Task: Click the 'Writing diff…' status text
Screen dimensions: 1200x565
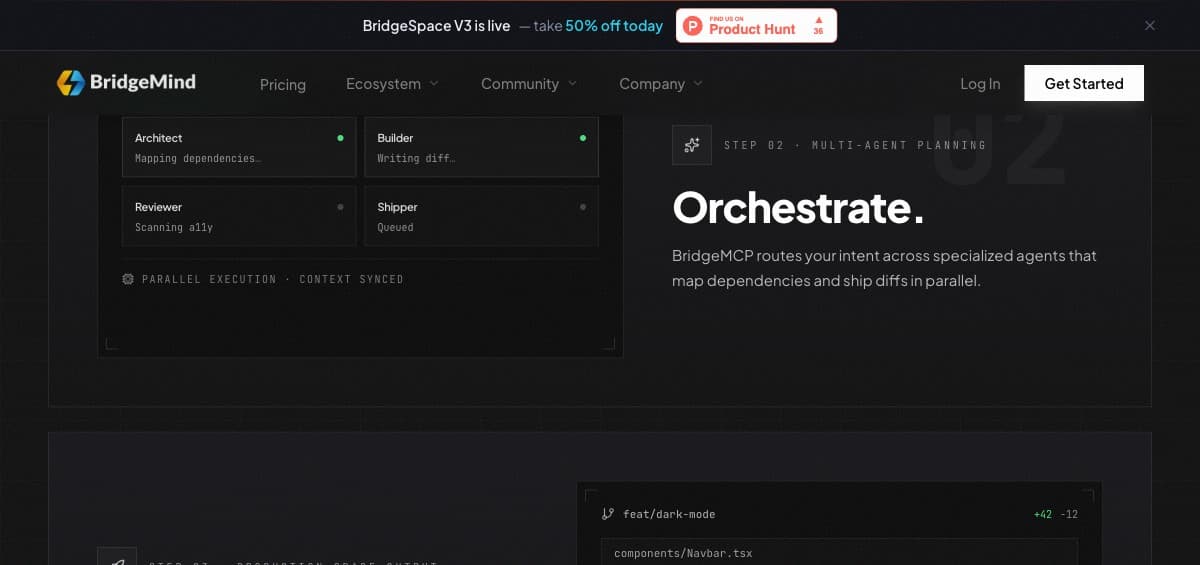Action: (x=416, y=159)
